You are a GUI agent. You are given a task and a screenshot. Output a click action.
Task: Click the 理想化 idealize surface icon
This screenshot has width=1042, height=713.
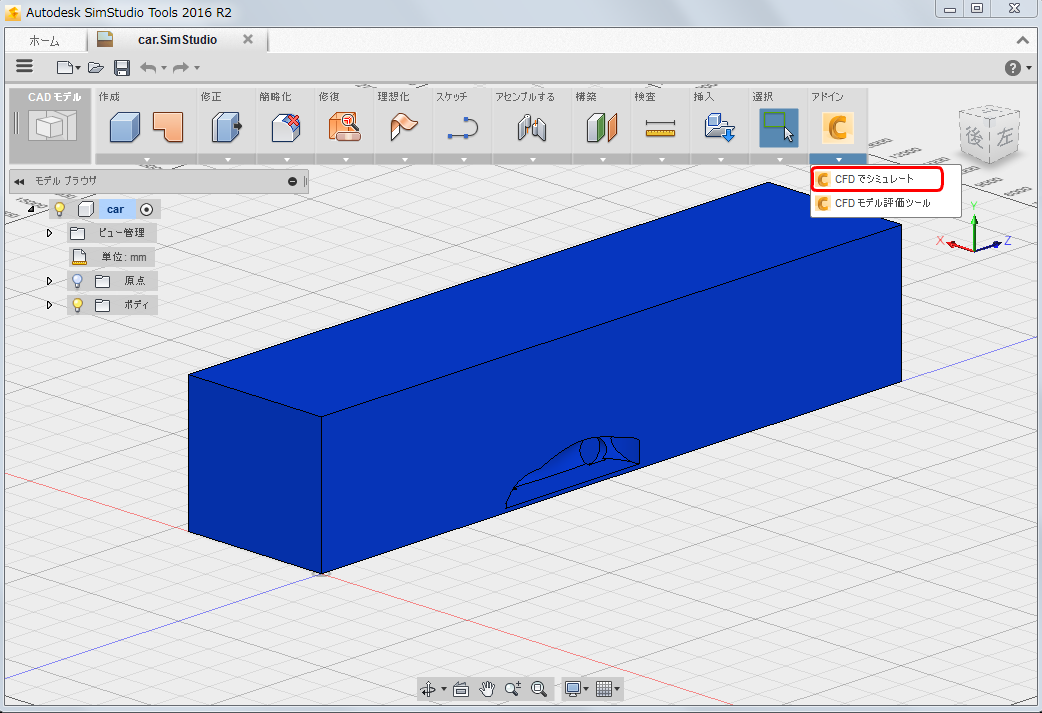403,126
